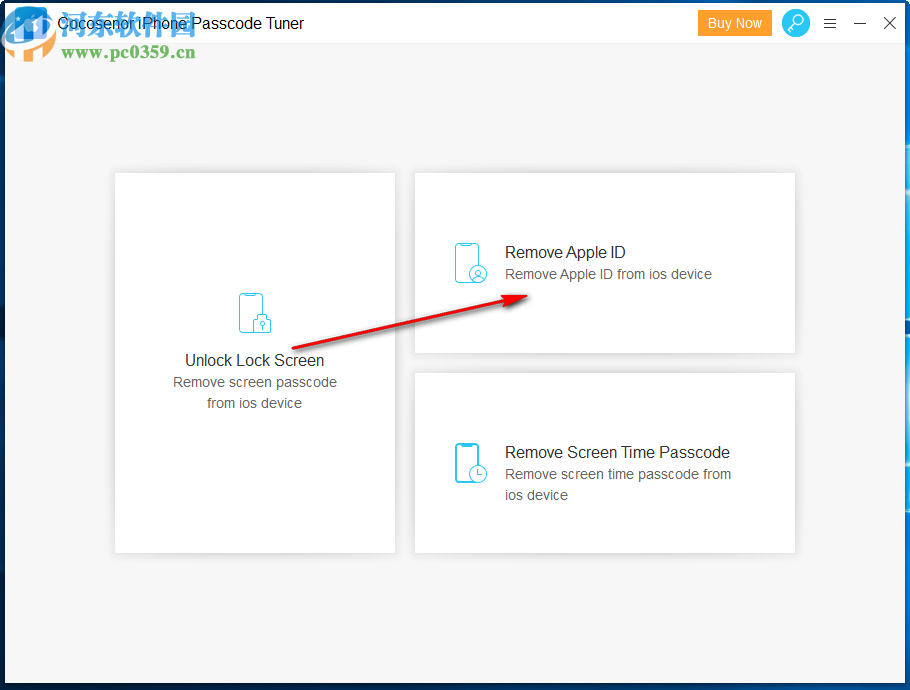This screenshot has width=910, height=690.
Task: Open the hamburger menu
Action: 829,24
